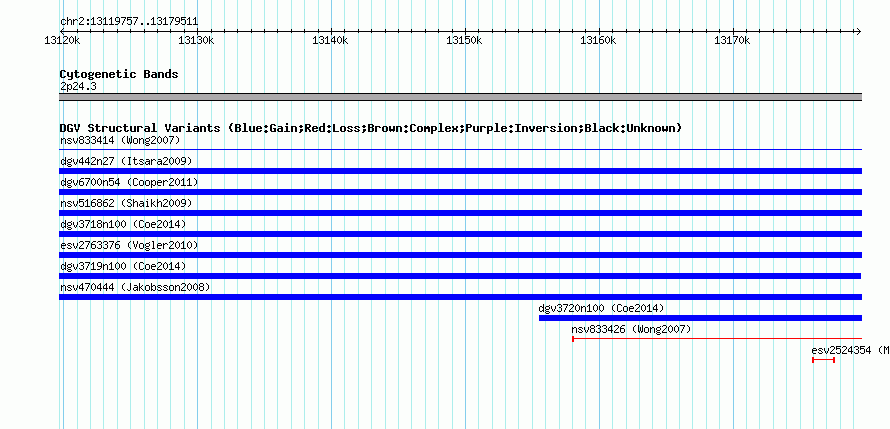Screen dimensions: 890x429
Task: Open dgv6700n54 (Cooper2011) variant label
Action: (129, 182)
